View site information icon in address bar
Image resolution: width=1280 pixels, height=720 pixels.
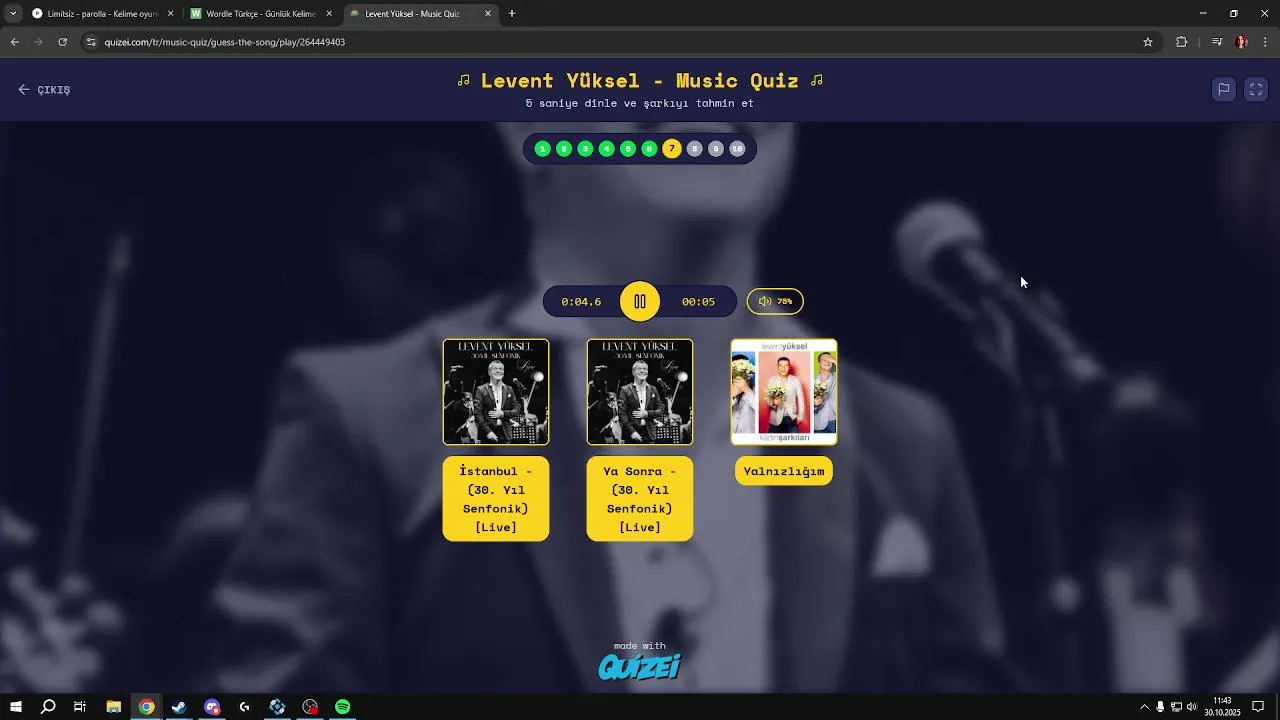[x=91, y=42]
